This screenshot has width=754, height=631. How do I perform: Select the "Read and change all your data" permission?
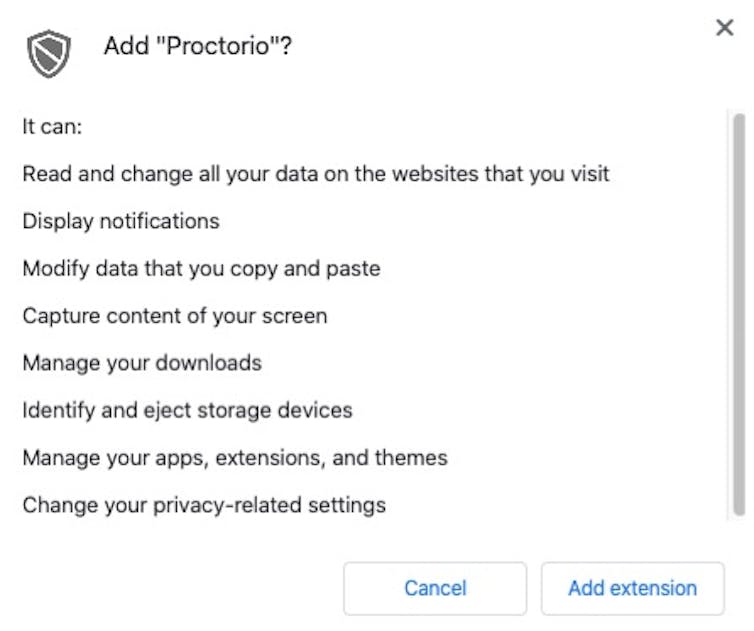pyautogui.click(x=316, y=174)
